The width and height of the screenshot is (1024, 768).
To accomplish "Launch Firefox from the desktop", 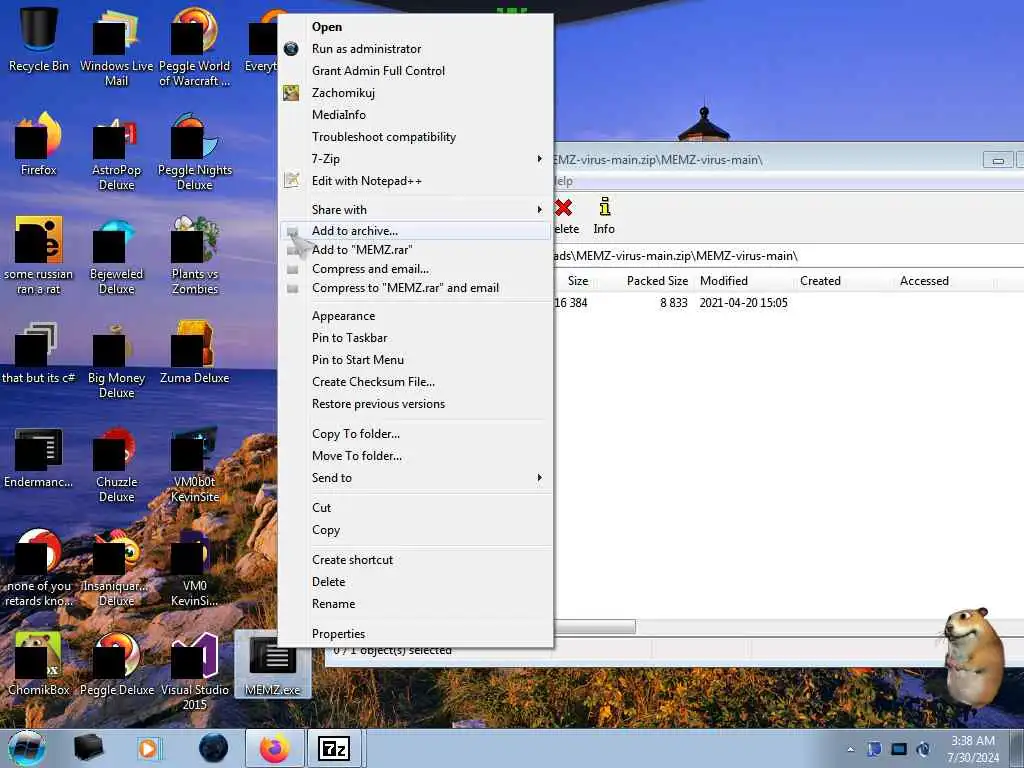I will 39,144.
